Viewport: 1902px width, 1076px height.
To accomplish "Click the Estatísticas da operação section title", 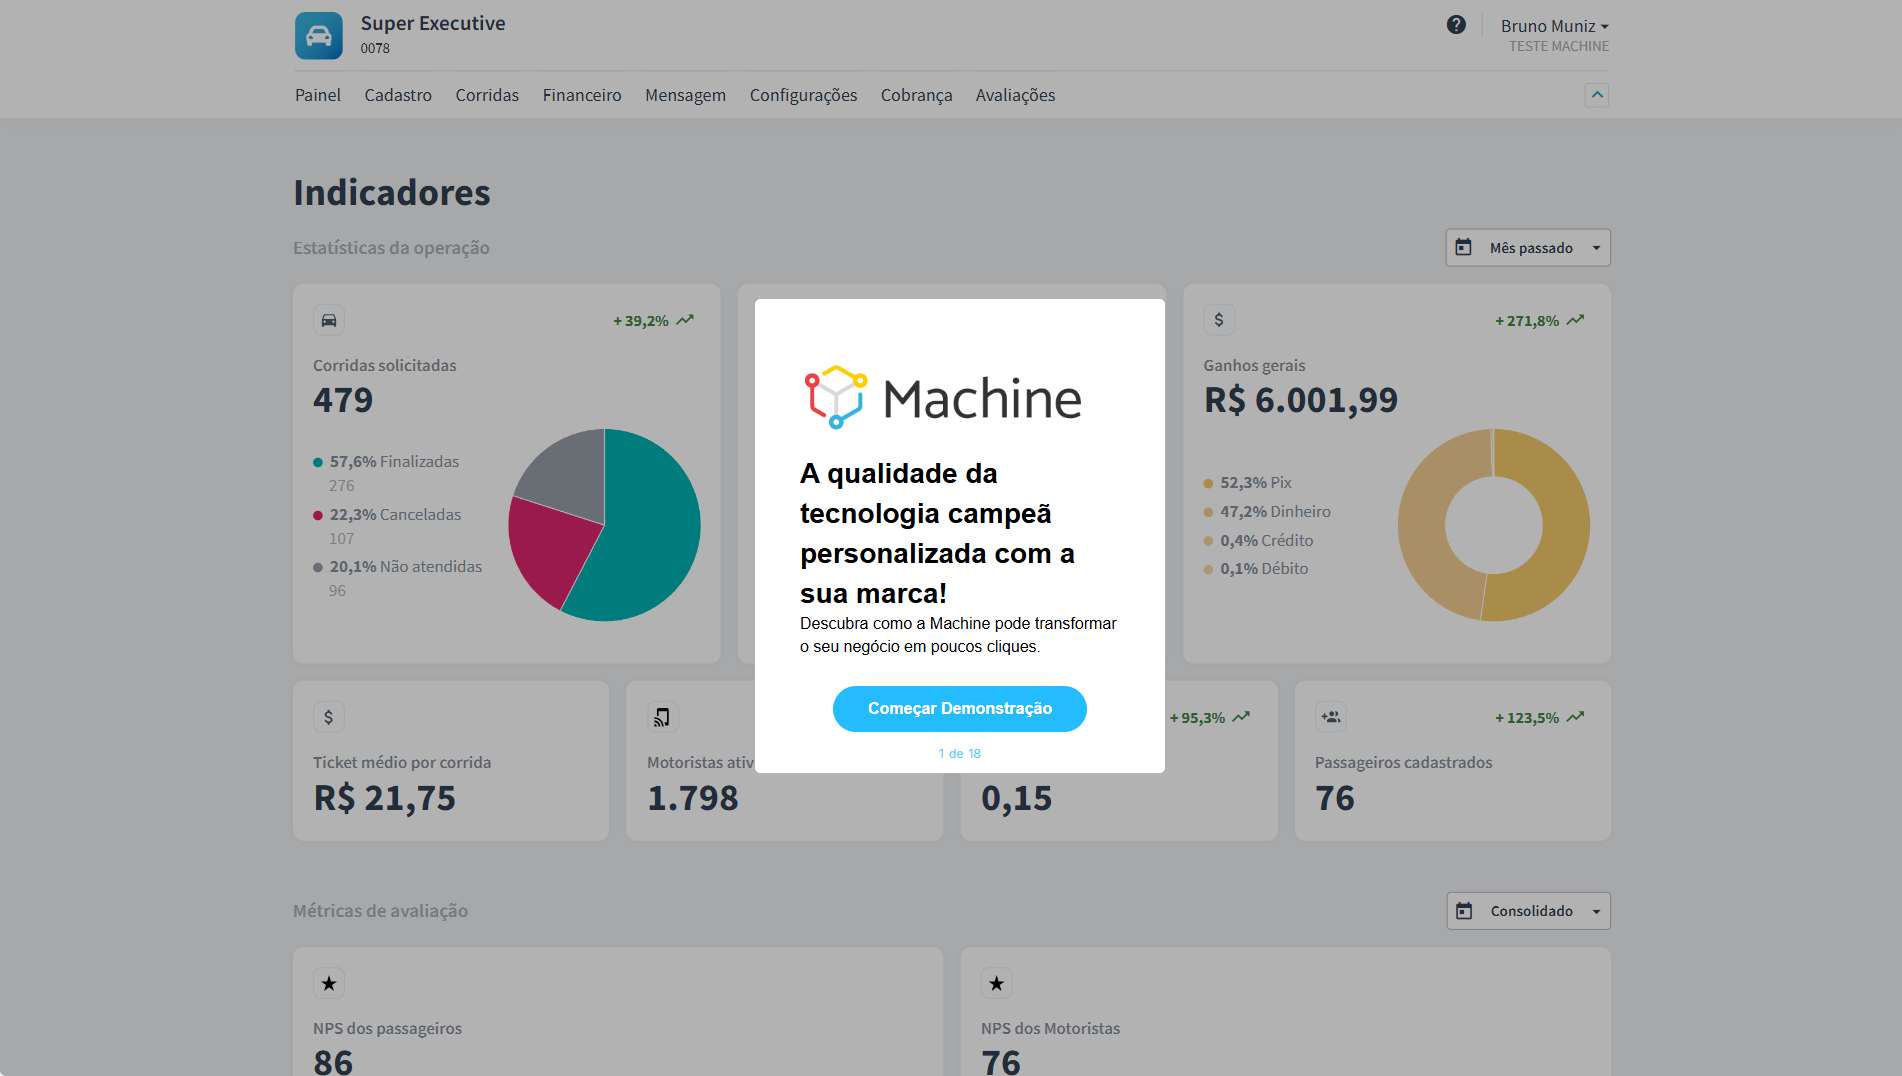I will 391,248.
